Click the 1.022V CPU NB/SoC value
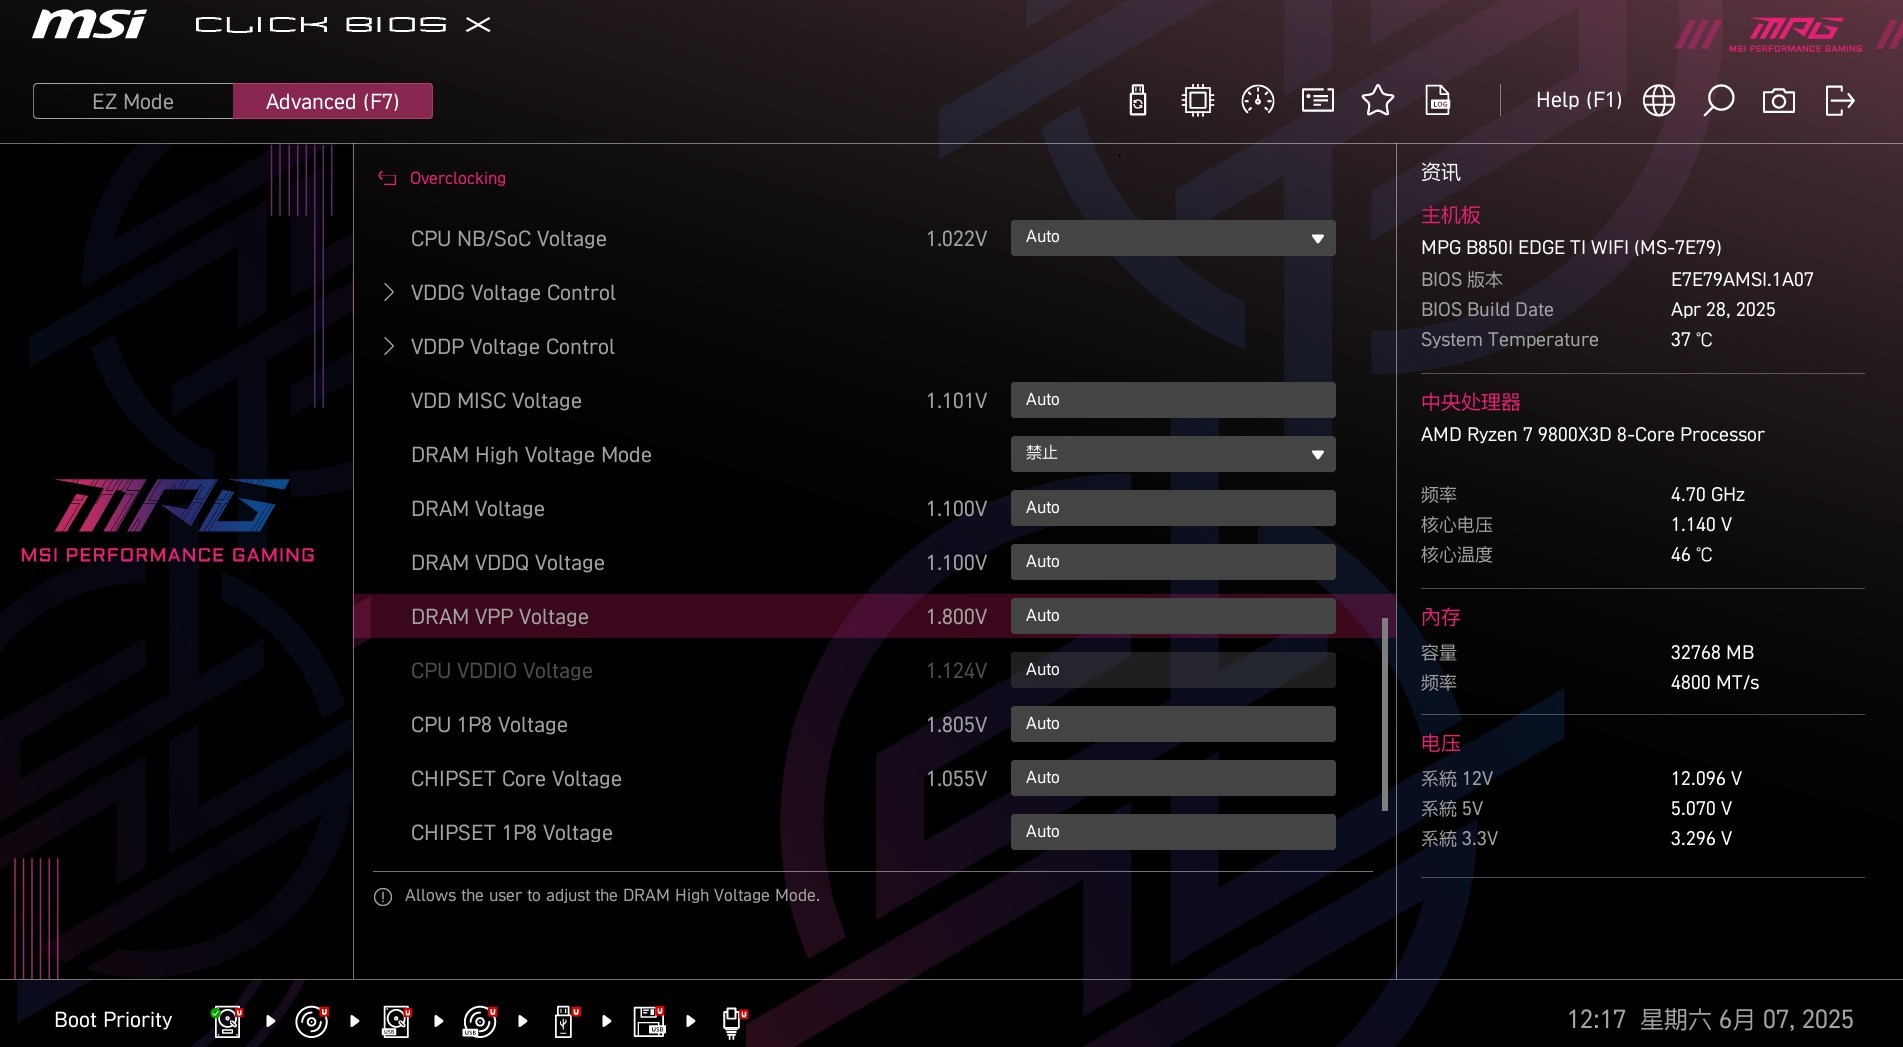The image size is (1903, 1047). [x=956, y=239]
